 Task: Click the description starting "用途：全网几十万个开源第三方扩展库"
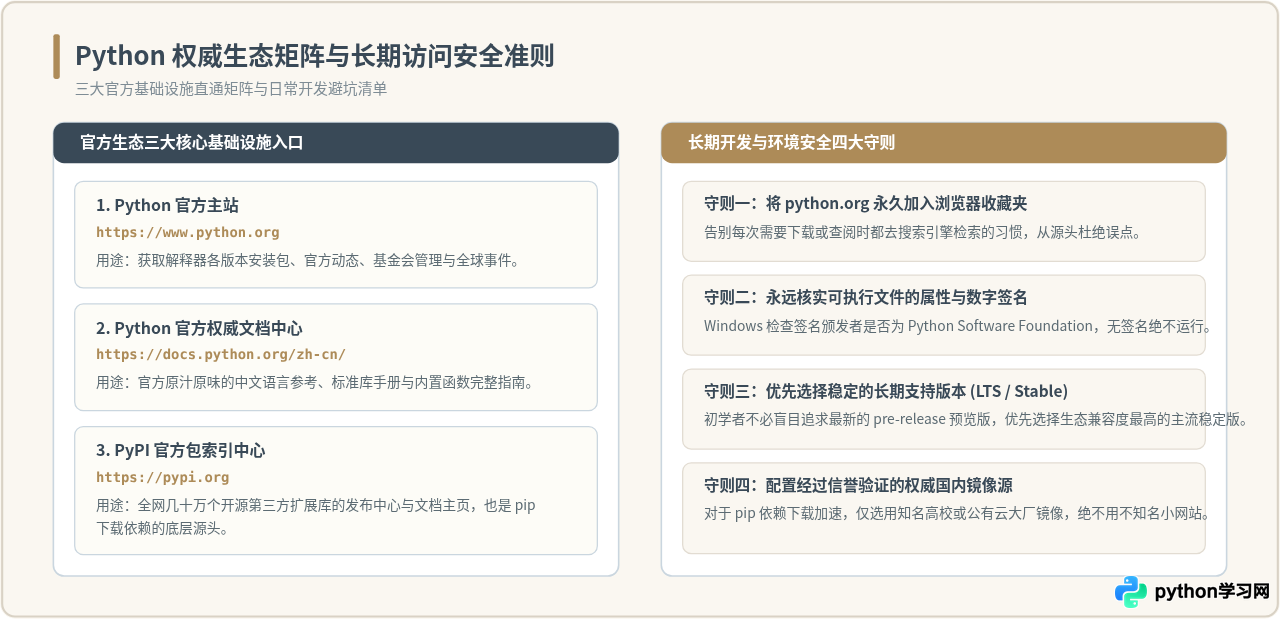(316, 517)
